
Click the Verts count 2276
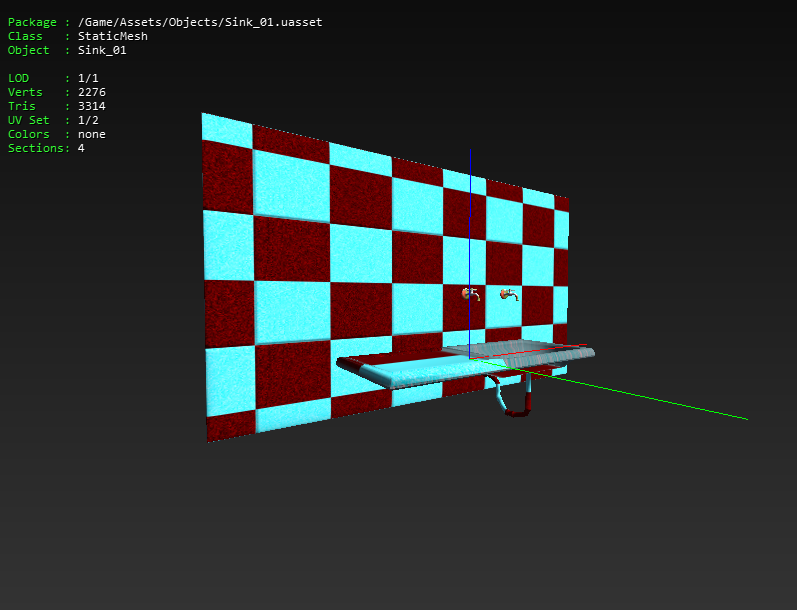tap(92, 92)
